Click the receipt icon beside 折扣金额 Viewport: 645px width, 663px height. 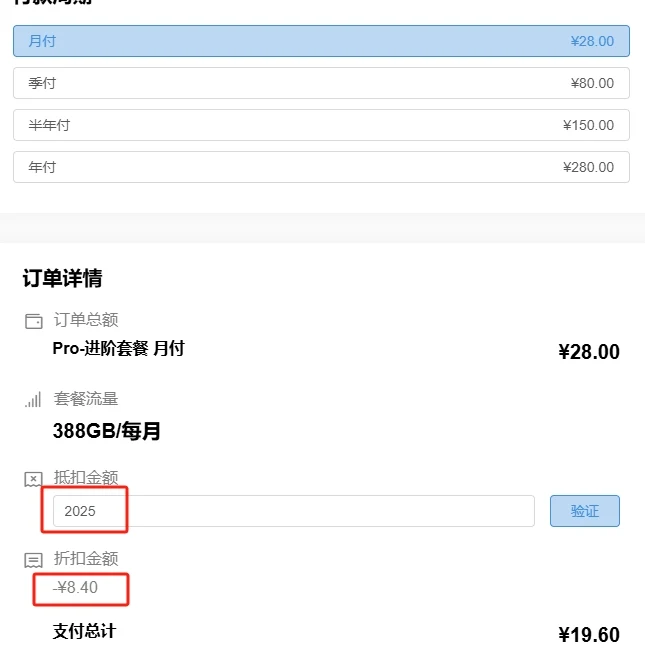[x=33, y=560]
